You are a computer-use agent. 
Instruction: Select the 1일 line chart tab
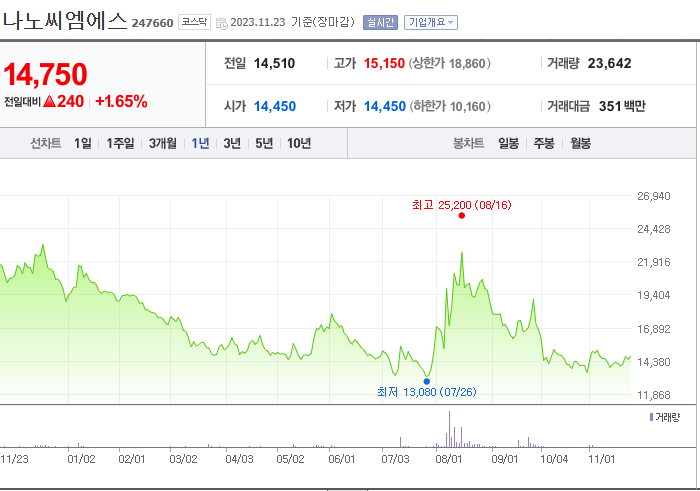pos(83,143)
